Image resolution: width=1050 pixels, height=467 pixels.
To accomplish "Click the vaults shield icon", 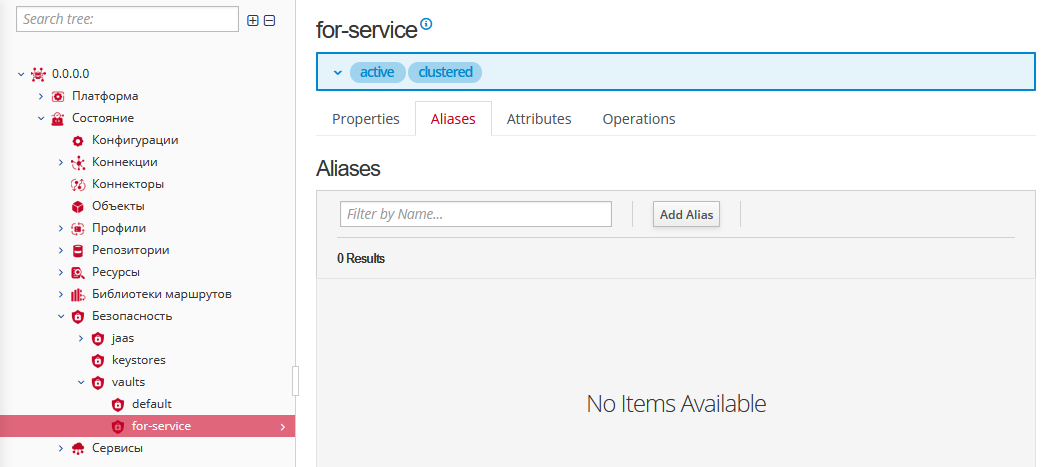I will (x=98, y=383).
